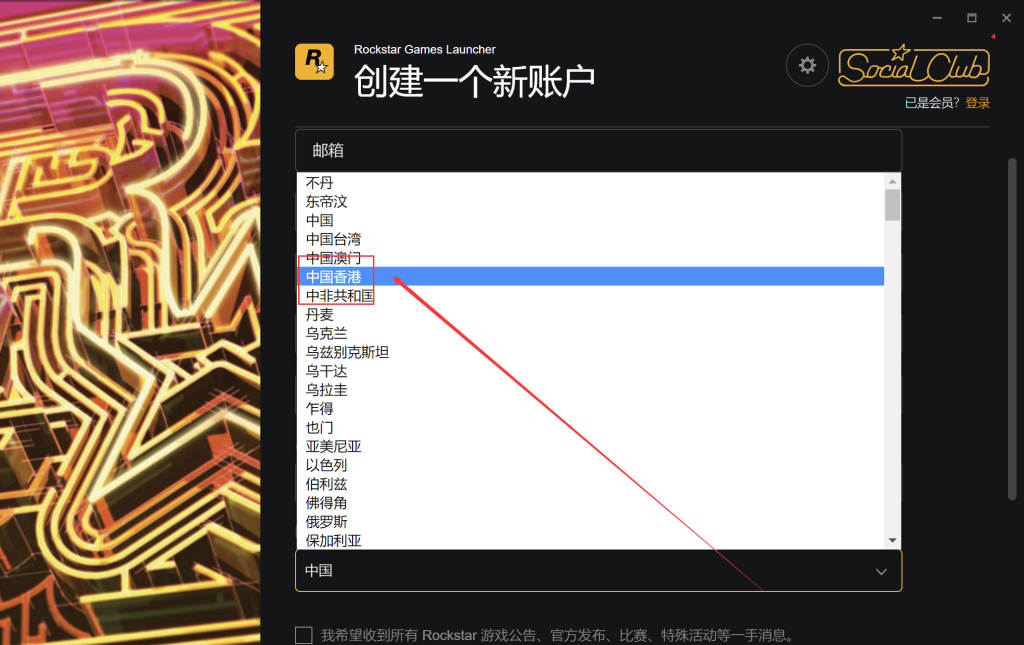Minimize the launcher window

pyautogui.click(x=937, y=18)
